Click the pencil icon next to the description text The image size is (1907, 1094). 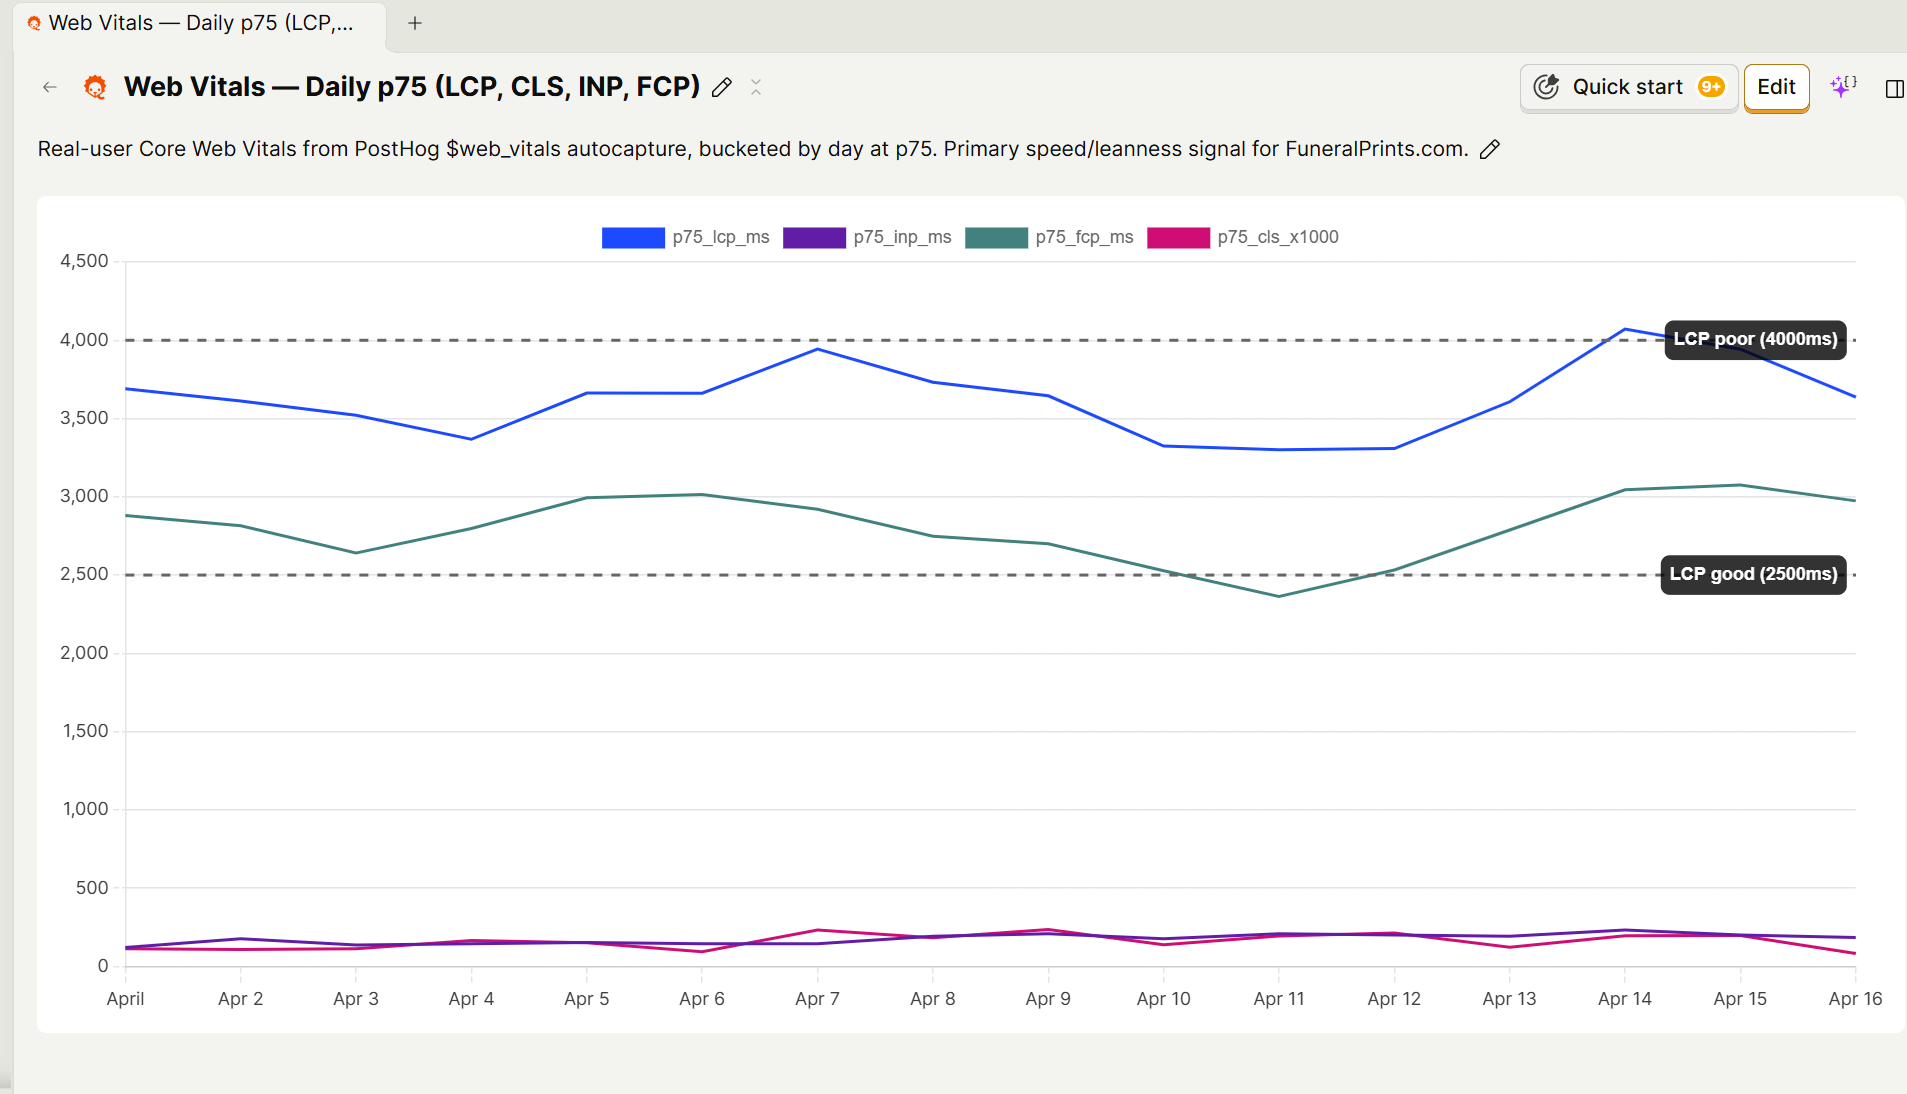point(1489,149)
